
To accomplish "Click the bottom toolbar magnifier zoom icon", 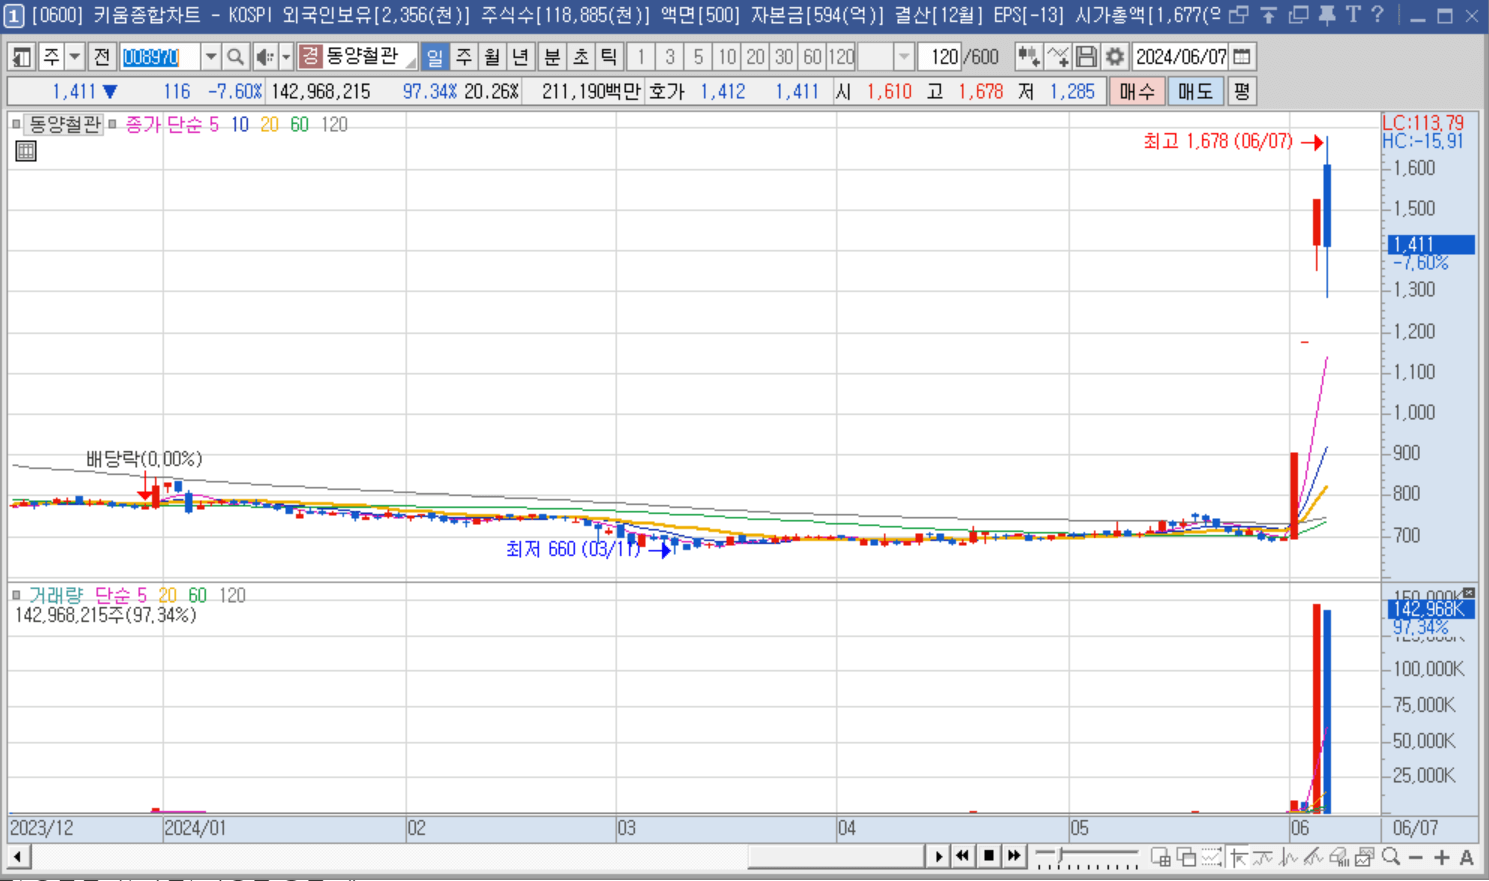I will point(1391,857).
